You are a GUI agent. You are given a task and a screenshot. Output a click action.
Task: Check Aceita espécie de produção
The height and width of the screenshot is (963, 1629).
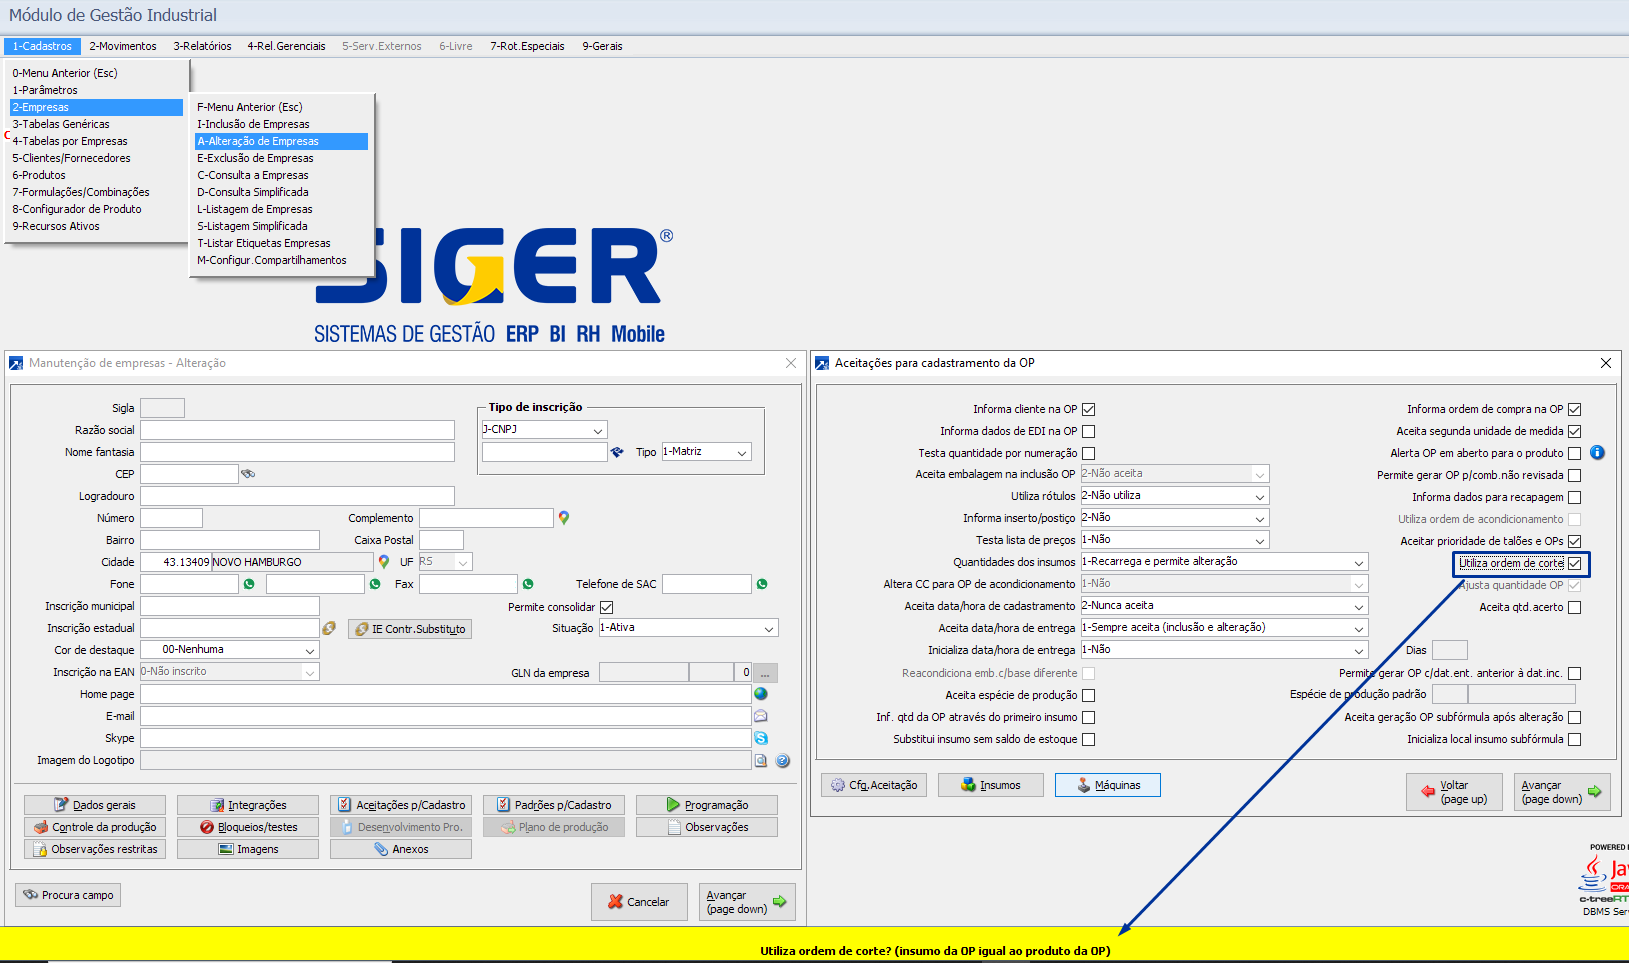click(1089, 695)
